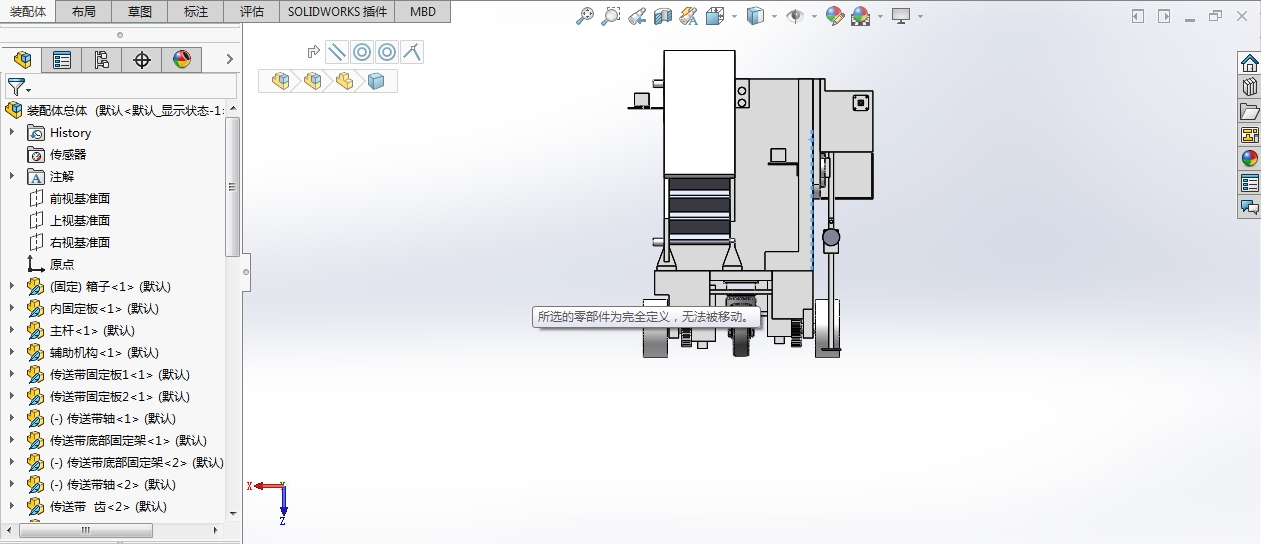Select the 前视基准面 plane item
This screenshot has width=1261, height=544.
point(80,198)
